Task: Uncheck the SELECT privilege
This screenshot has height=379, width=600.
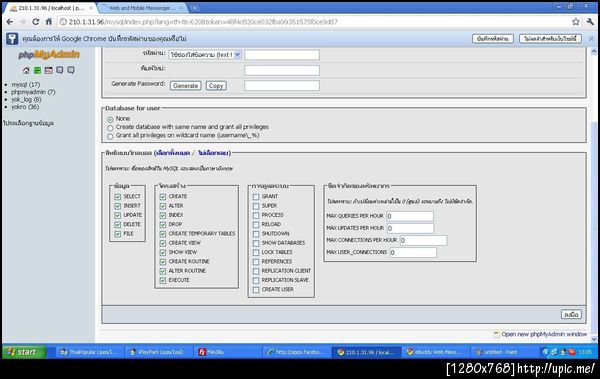Action: point(117,197)
